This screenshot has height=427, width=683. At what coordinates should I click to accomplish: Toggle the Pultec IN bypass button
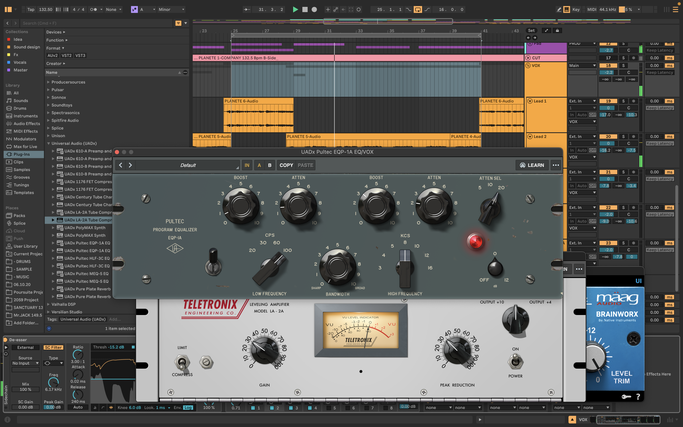[x=247, y=165]
